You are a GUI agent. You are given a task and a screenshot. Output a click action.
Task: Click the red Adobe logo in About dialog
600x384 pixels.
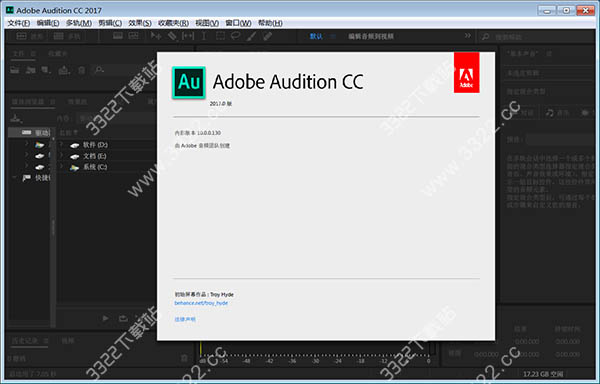pos(466,73)
